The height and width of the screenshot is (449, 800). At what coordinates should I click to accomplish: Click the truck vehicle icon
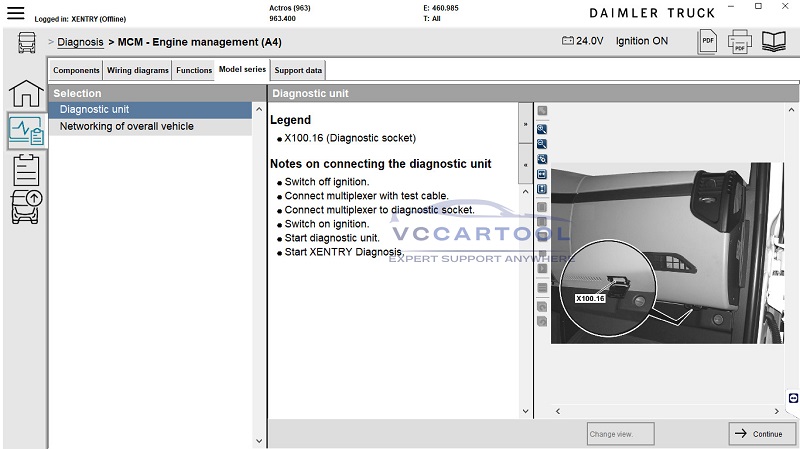pyautogui.click(x=27, y=42)
